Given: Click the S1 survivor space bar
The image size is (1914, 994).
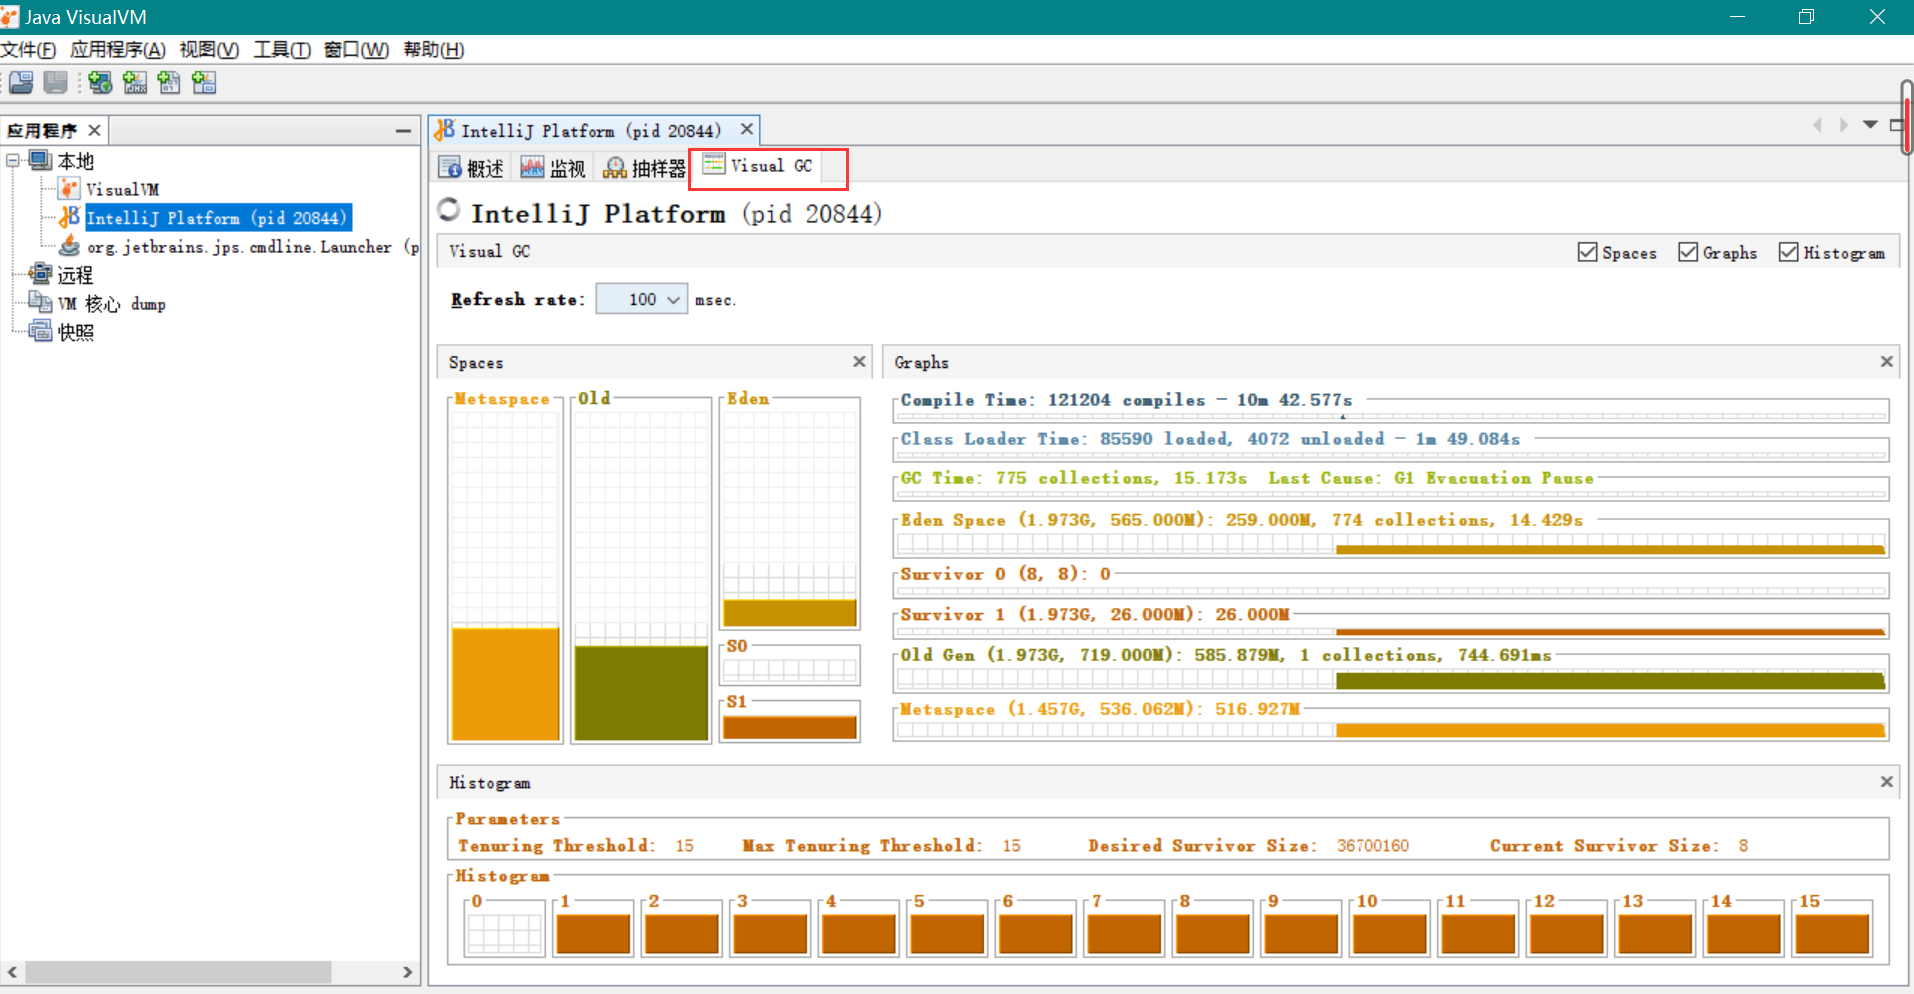Looking at the screenshot, I should (789, 727).
